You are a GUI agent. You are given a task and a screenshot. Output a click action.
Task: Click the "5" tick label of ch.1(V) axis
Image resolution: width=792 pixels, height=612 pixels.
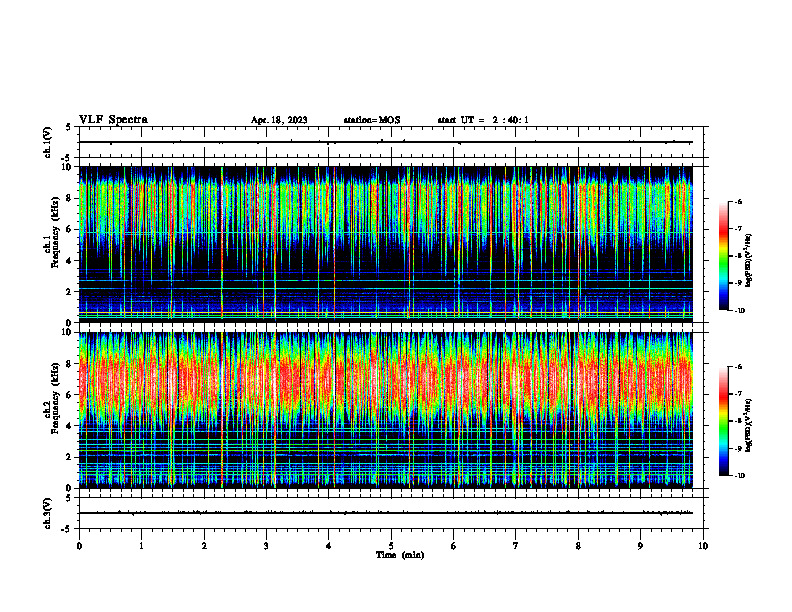click(70, 127)
